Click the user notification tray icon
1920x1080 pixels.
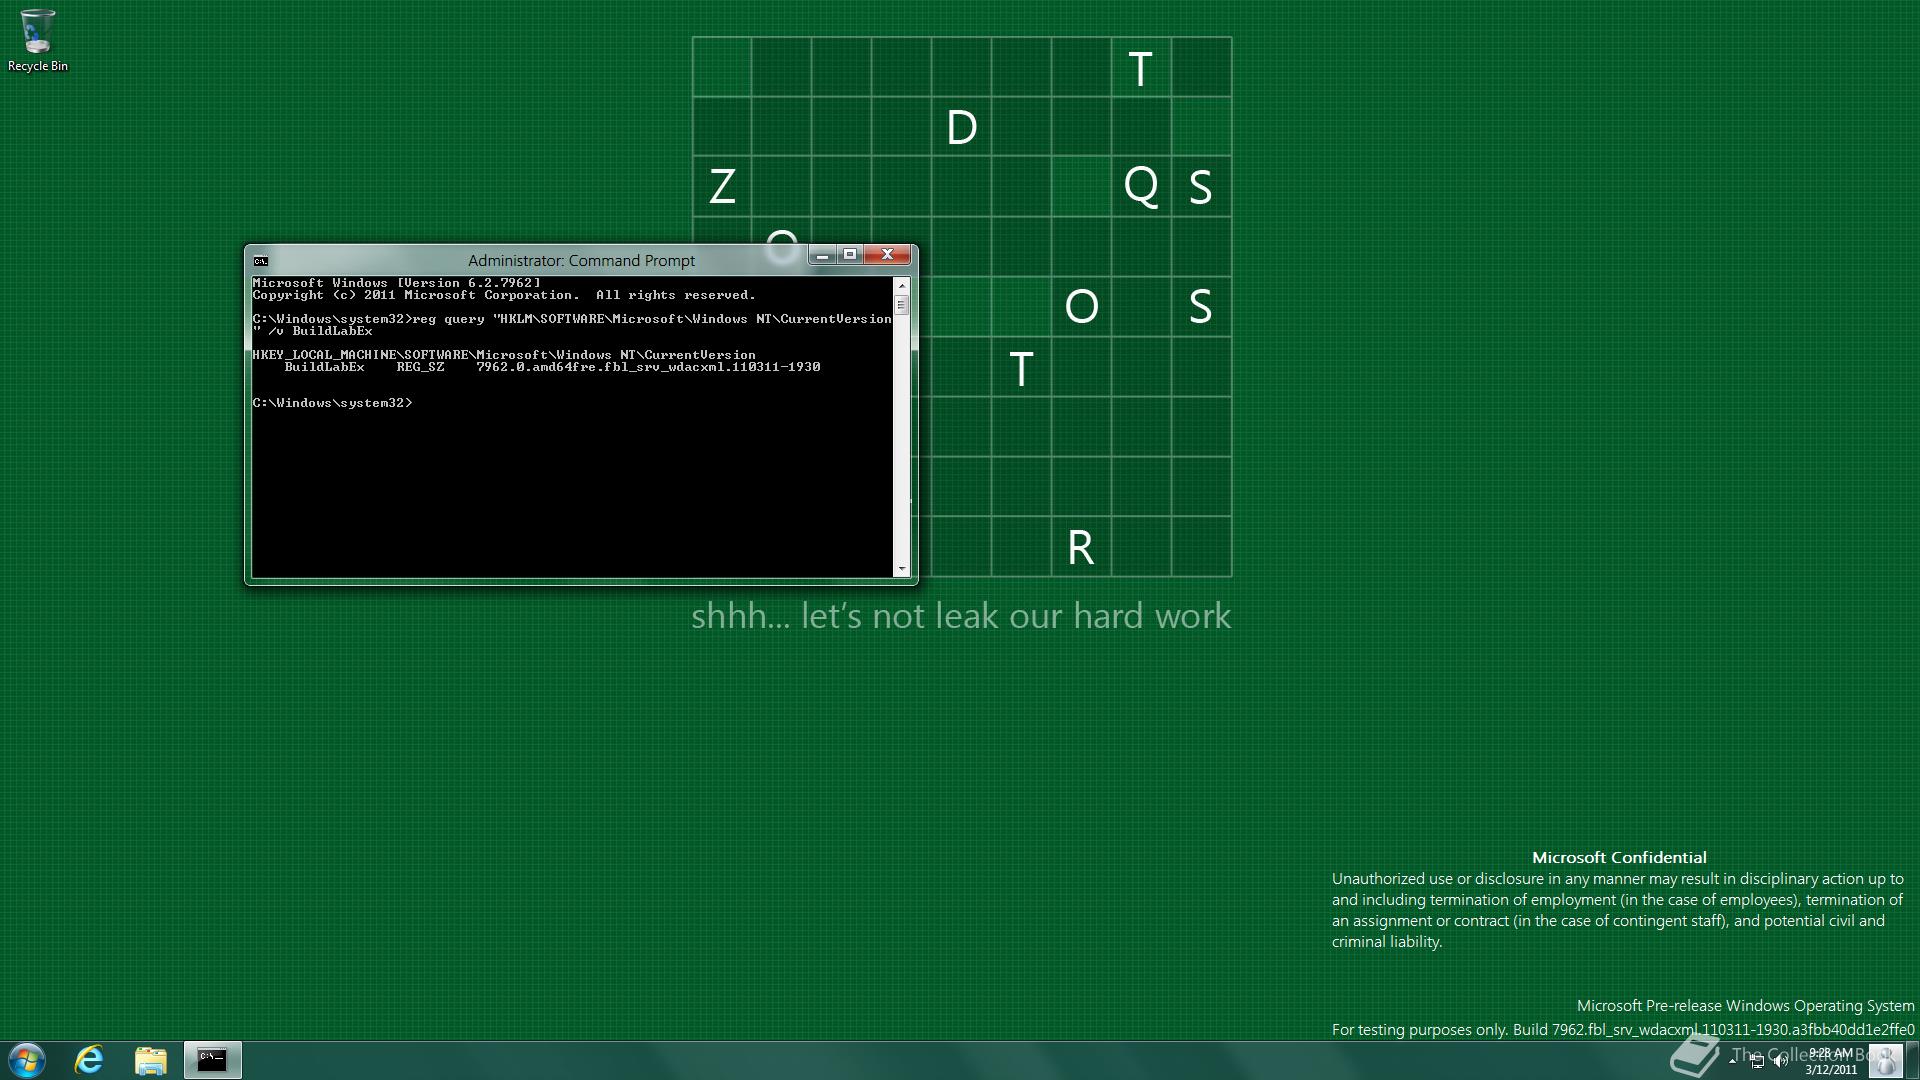click(x=1884, y=1060)
